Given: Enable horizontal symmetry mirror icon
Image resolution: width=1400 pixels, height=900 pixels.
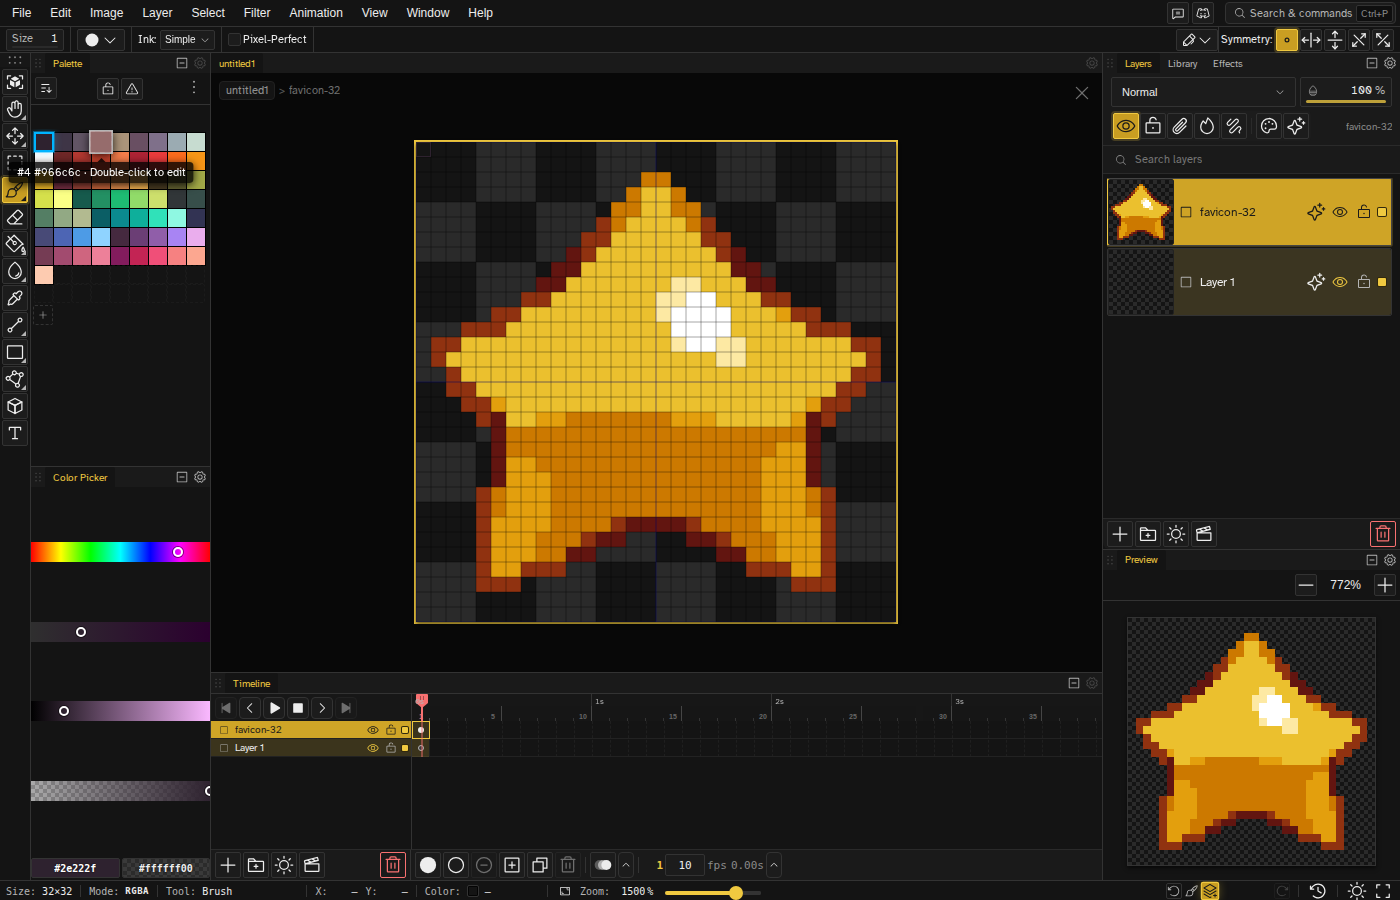Looking at the screenshot, I should (x=1311, y=40).
